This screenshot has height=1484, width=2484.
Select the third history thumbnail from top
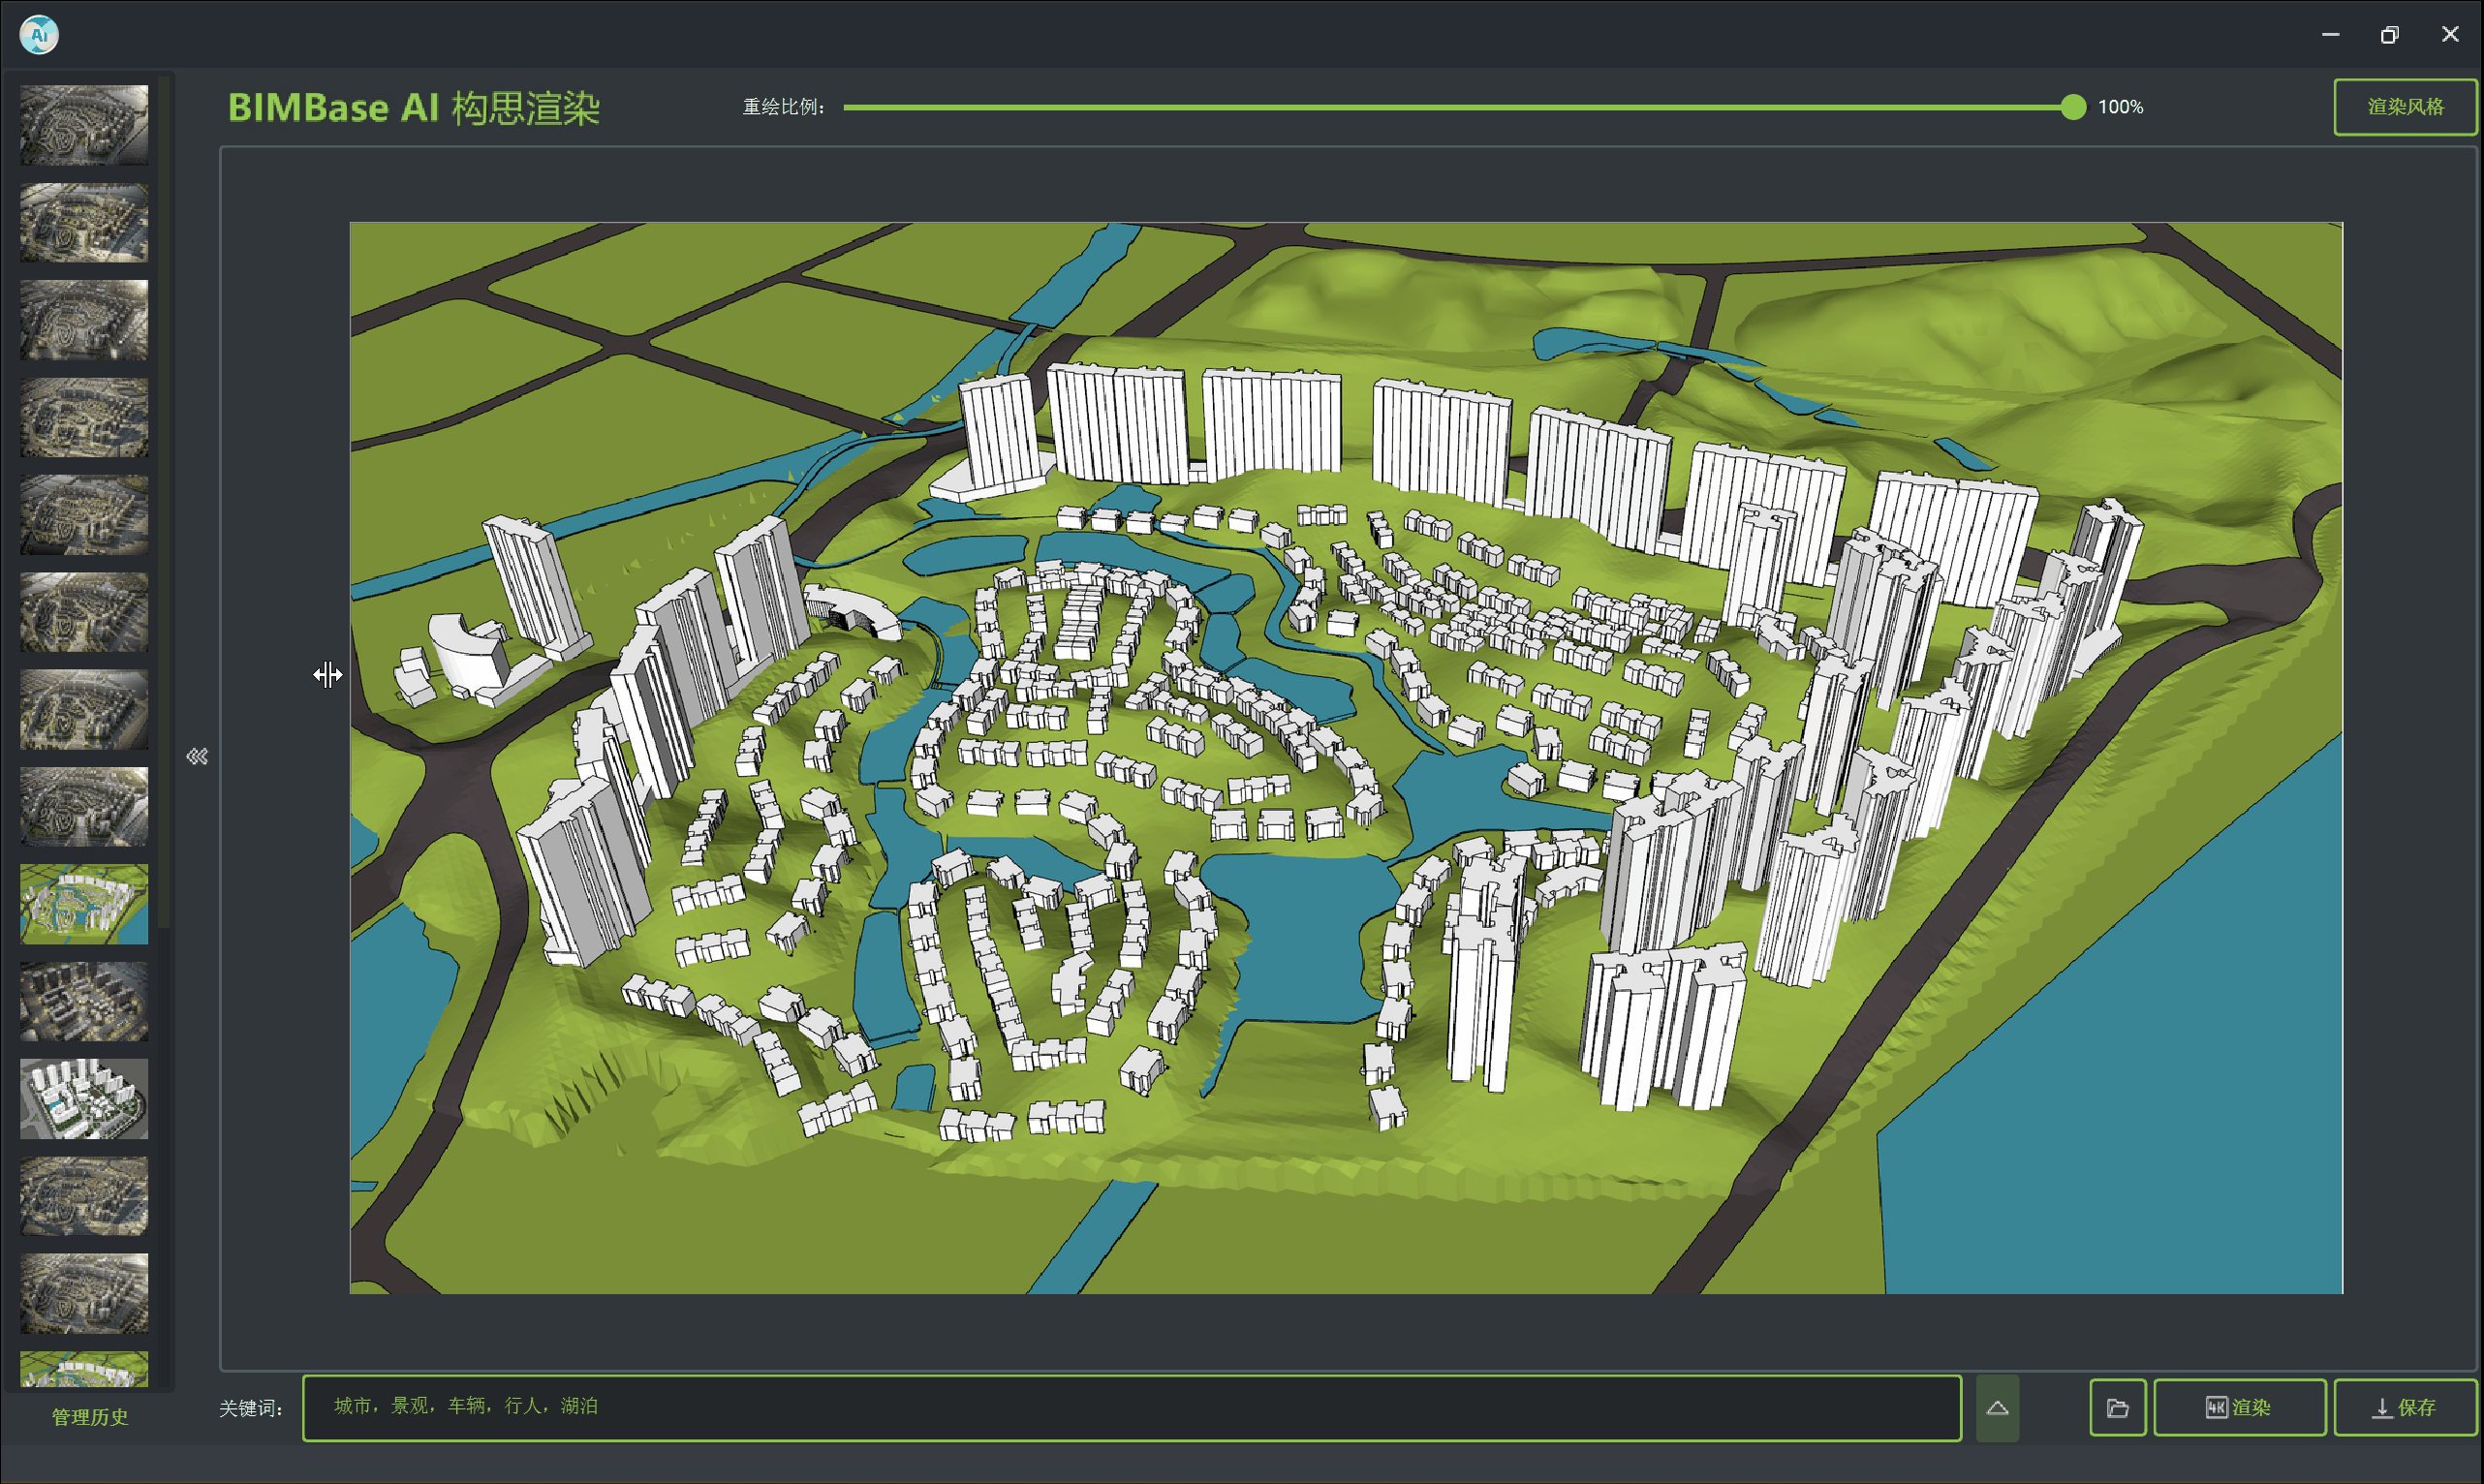click(x=84, y=320)
